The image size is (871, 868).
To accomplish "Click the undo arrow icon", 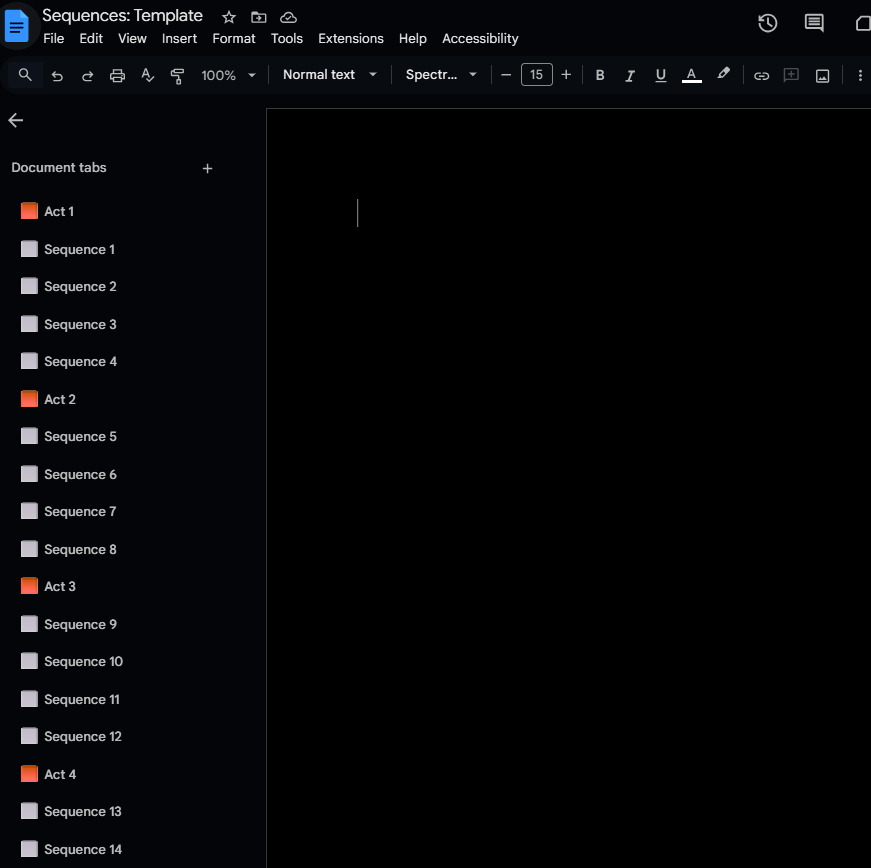I will [x=57, y=75].
